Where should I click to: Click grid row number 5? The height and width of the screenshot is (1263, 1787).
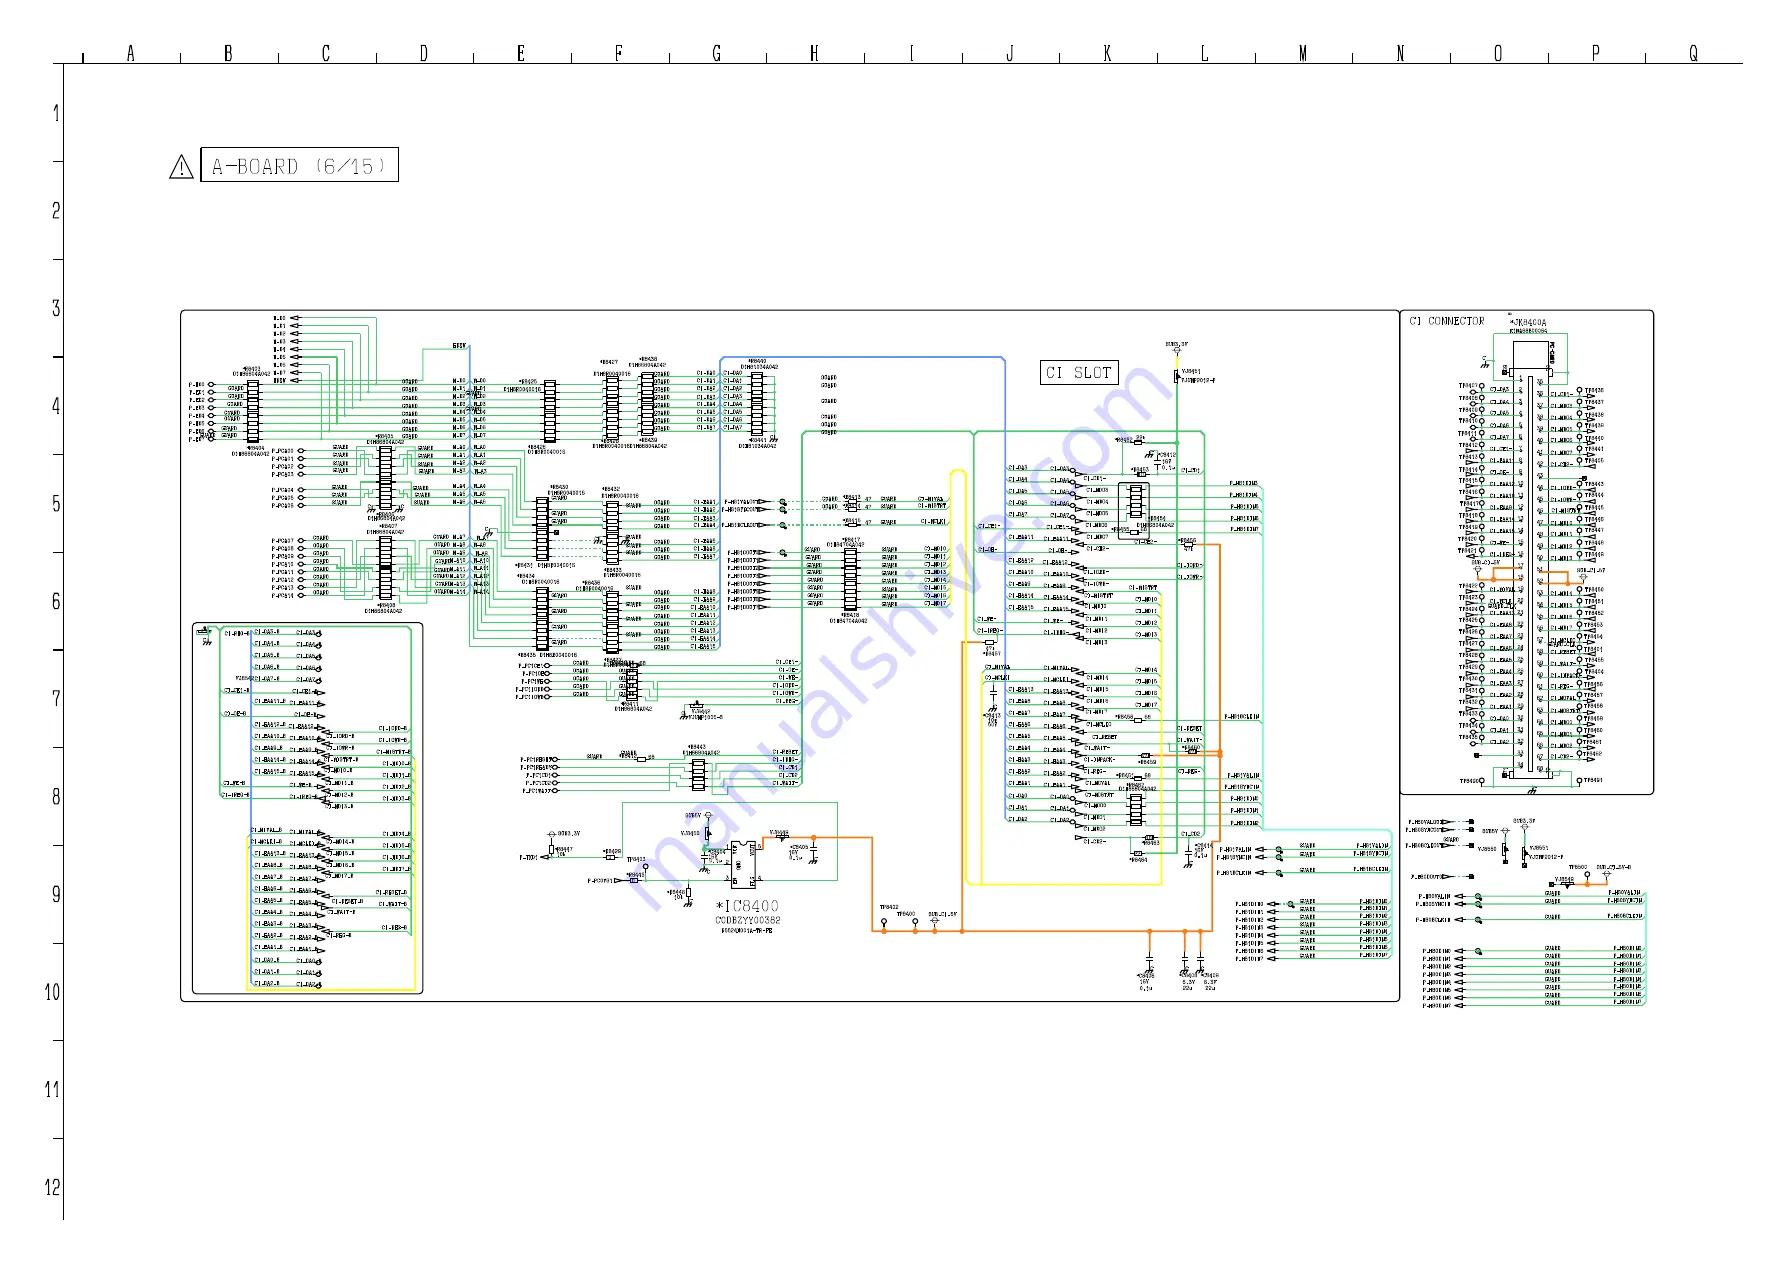coord(56,504)
